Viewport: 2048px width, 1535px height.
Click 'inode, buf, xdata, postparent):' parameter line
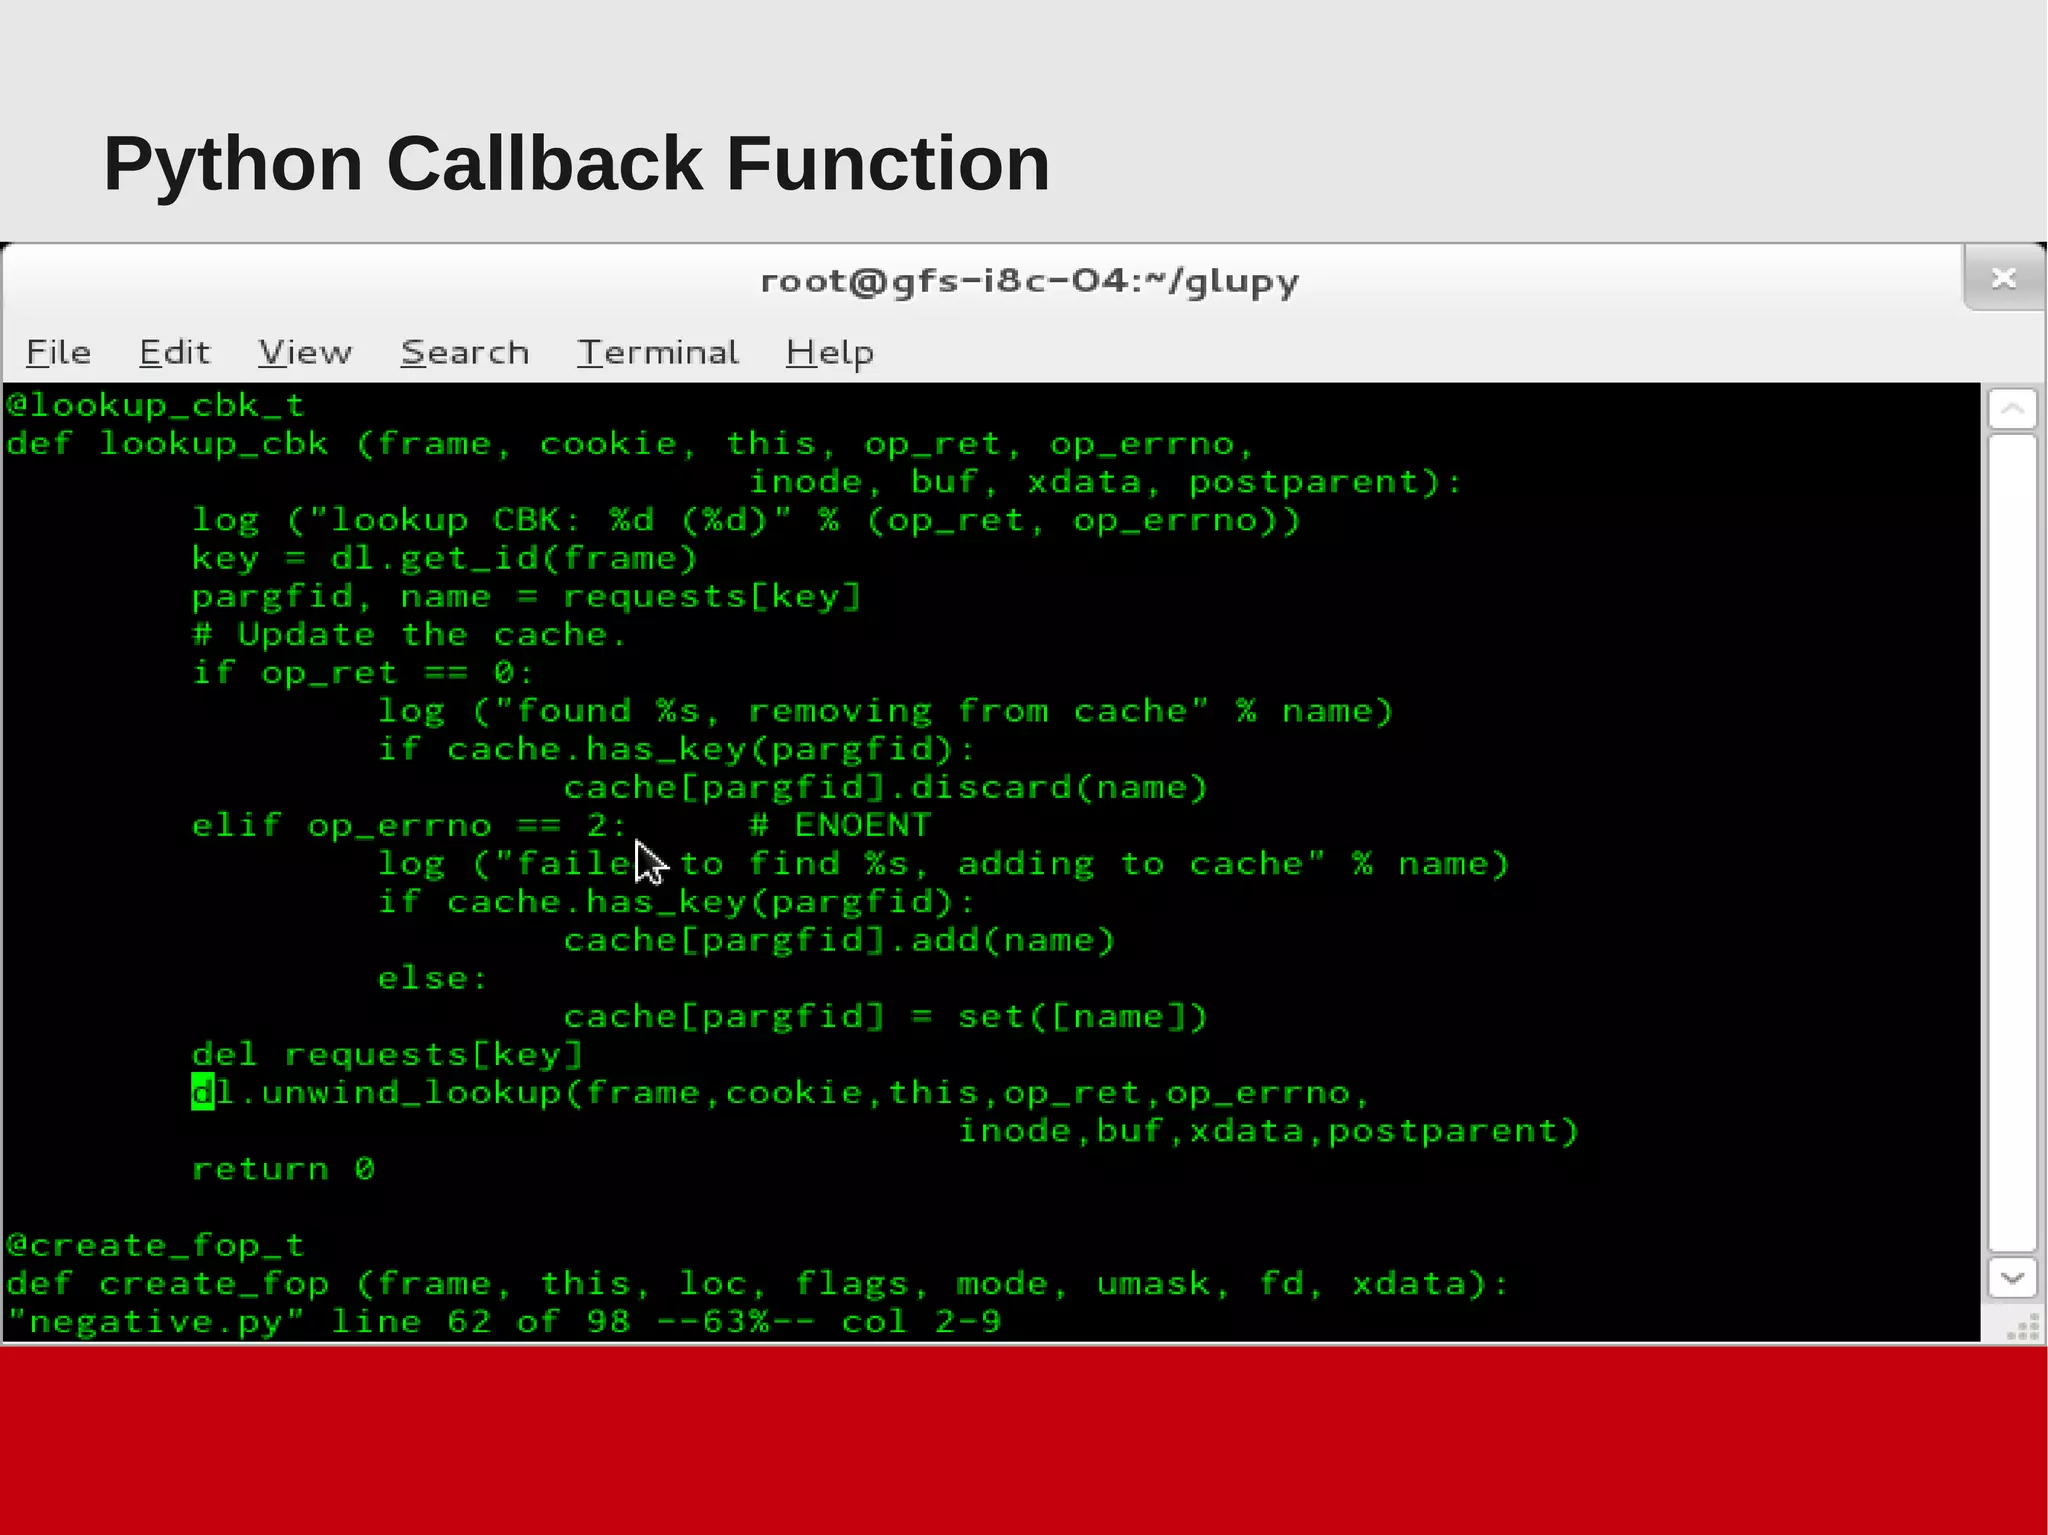pyautogui.click(x=1106, y=482)
